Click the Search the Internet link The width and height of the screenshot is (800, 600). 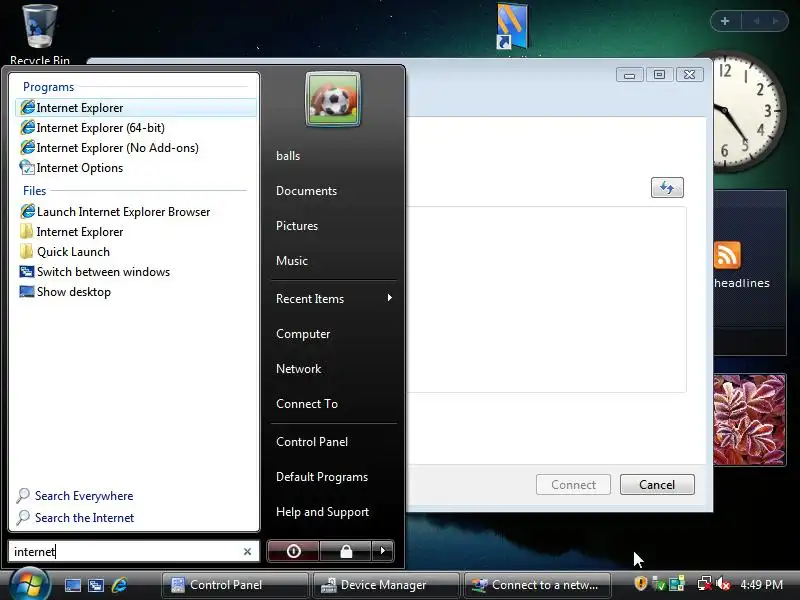[84, 518]
